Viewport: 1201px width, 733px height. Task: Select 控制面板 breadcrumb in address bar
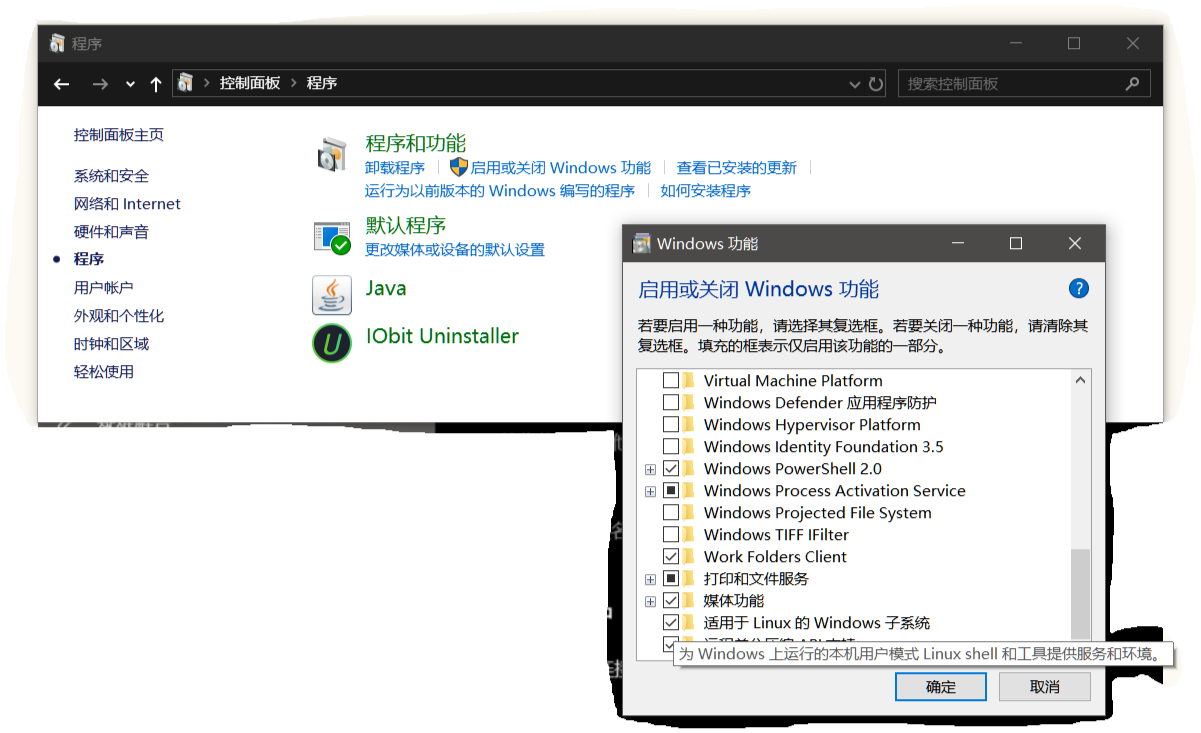[x=250, y=83]
